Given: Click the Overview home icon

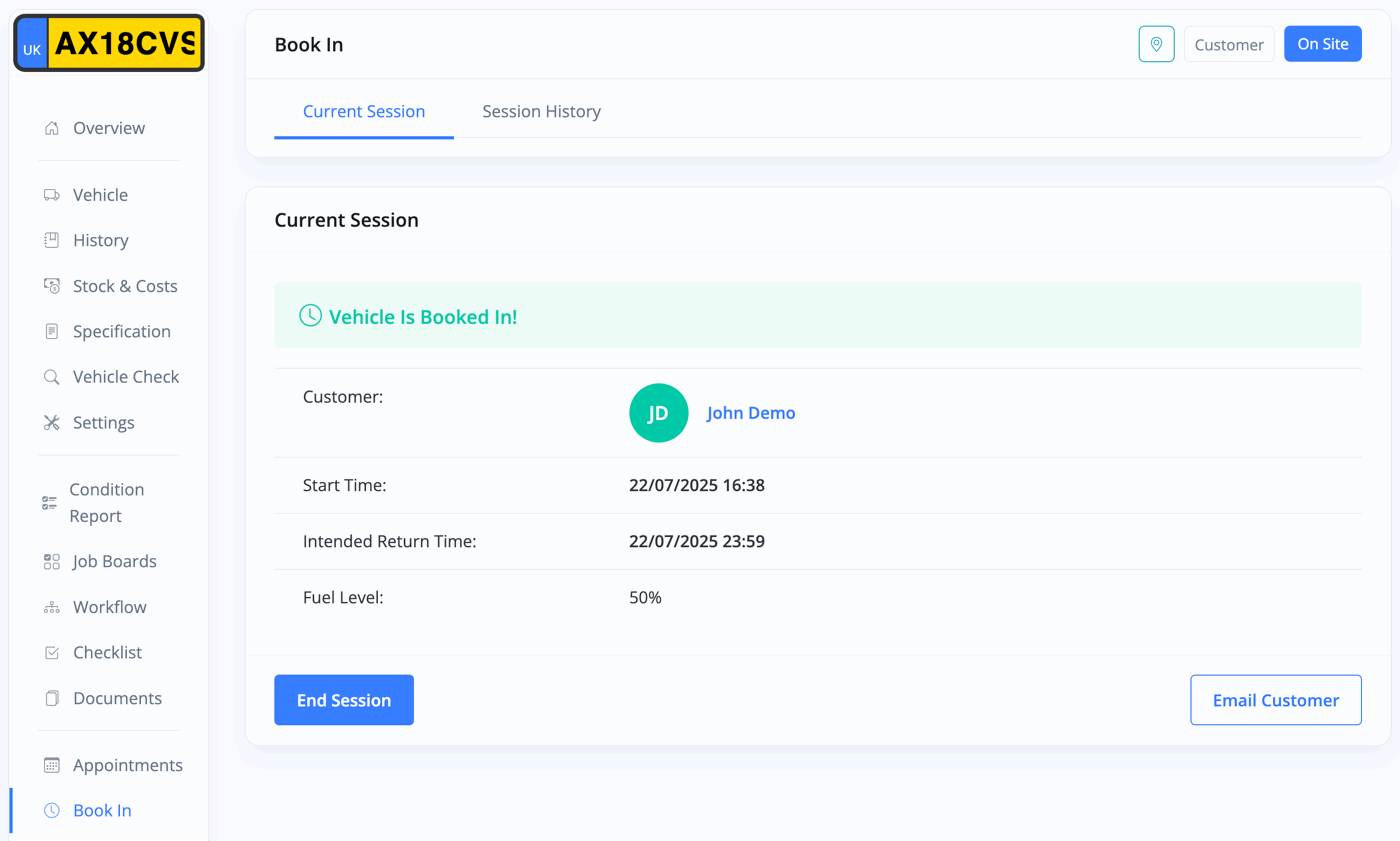Looking at the screenshot, I should pos(52,128).
